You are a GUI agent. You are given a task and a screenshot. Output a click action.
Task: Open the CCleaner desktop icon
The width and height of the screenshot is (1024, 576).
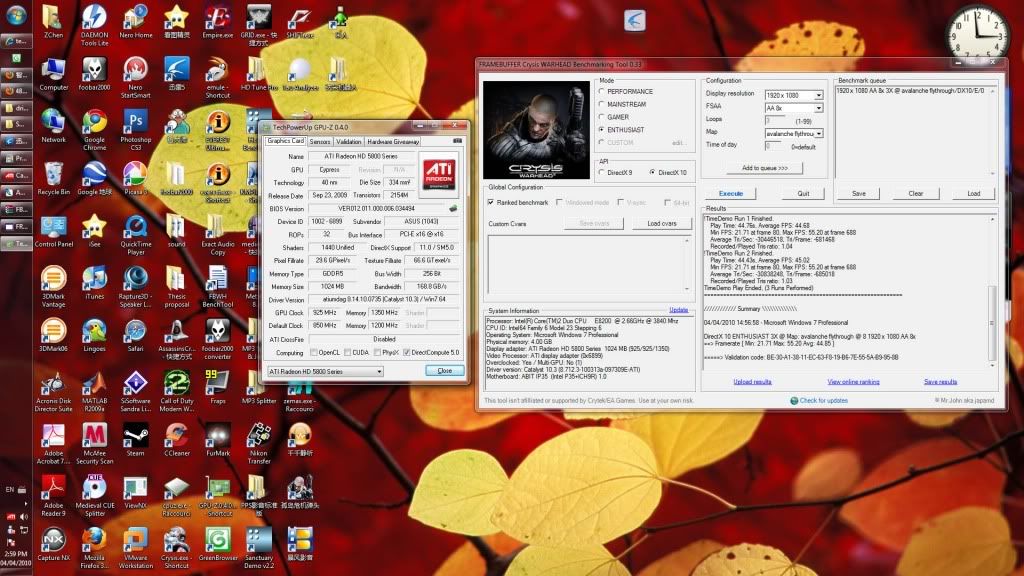pyautogui.click(x=176, y=435)
